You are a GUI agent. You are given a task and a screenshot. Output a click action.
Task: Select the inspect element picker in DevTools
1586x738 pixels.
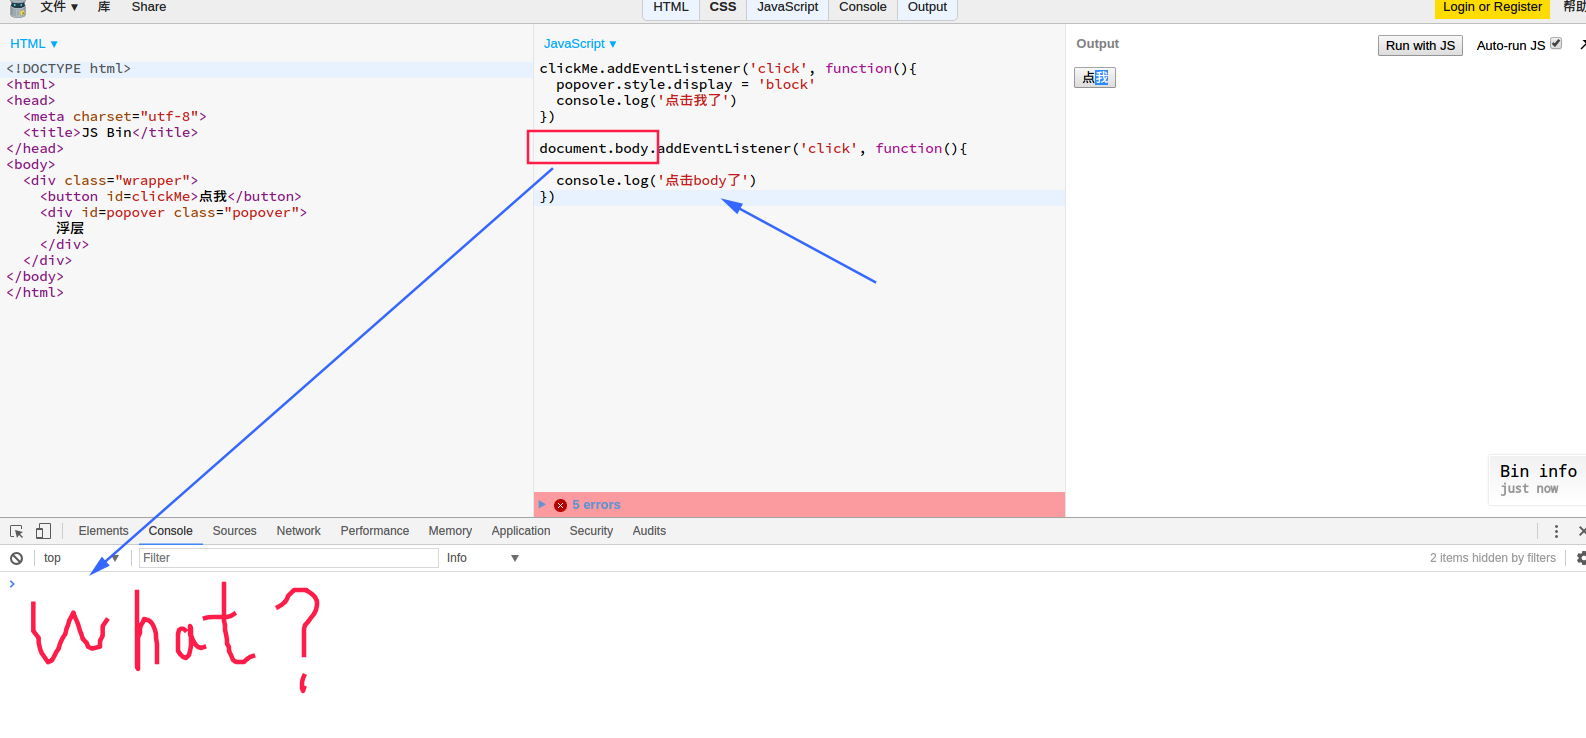(17, 531)
